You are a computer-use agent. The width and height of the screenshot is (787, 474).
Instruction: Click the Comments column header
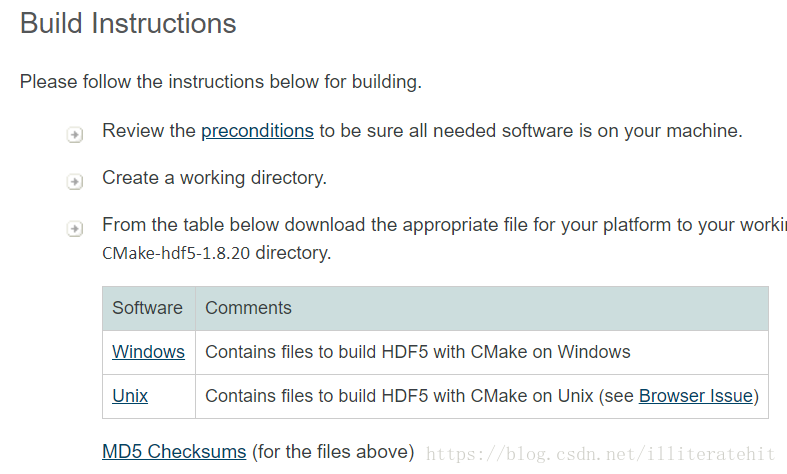(482, 308)
